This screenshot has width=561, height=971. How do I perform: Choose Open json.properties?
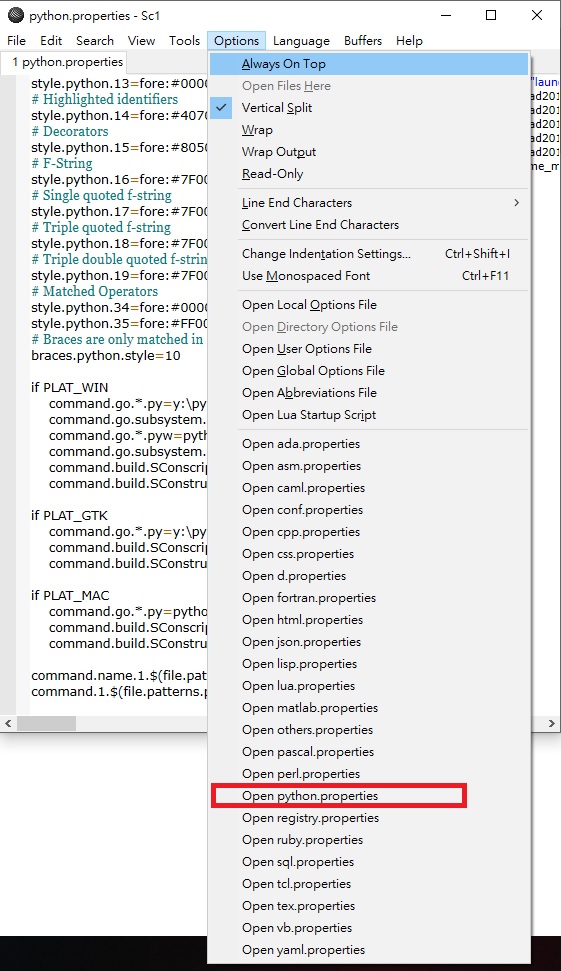[x=369, y=642]
